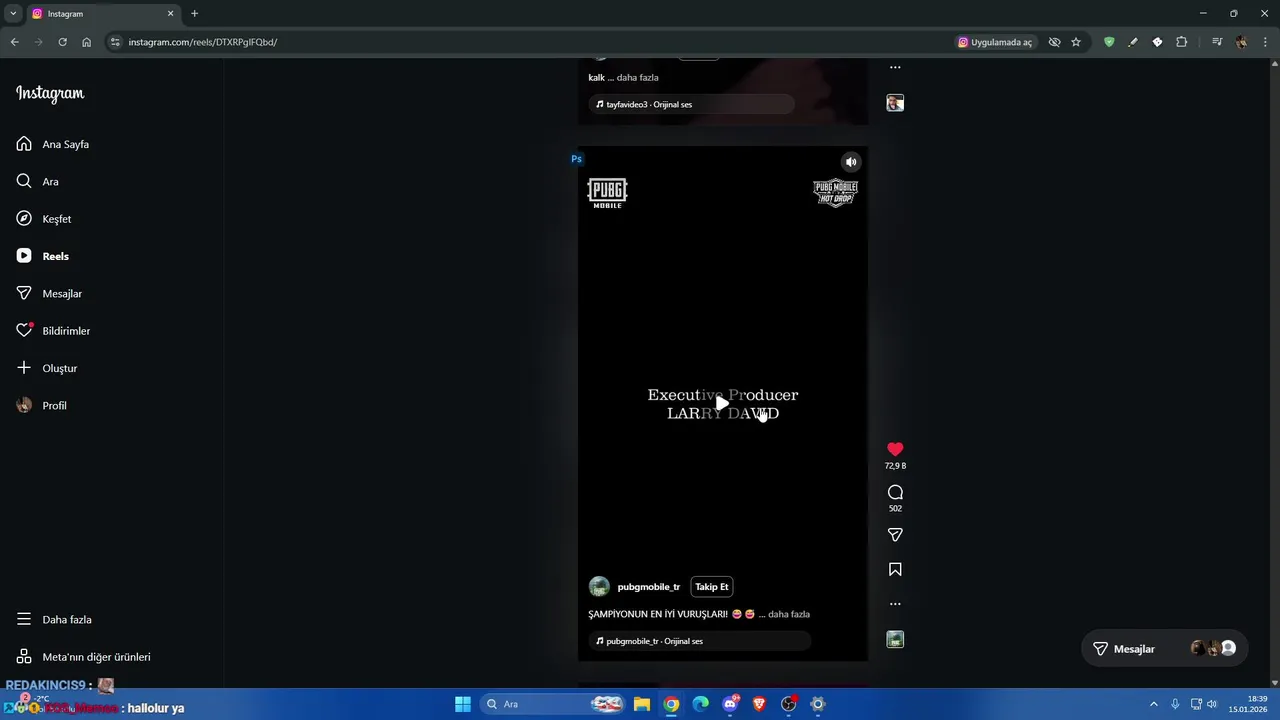
Task: Click the Takip Et follow button
Action: tap(712, 587)
